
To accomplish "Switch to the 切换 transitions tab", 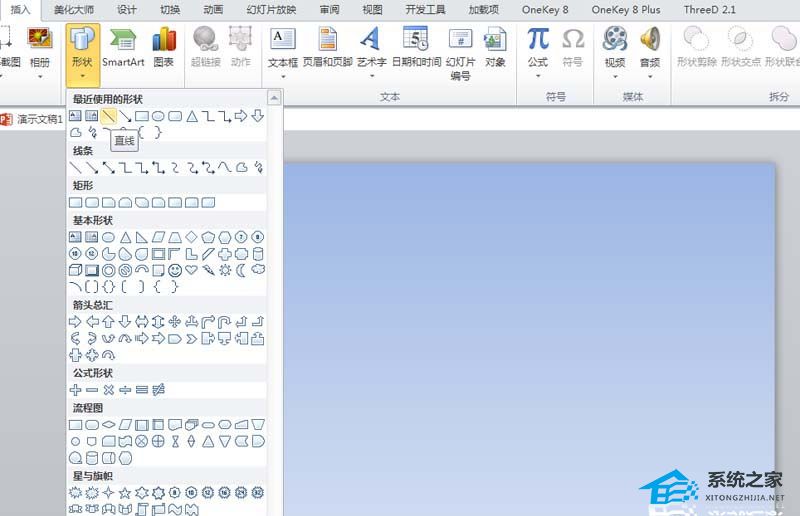I will pyautogui.click(x=170, y=10).
